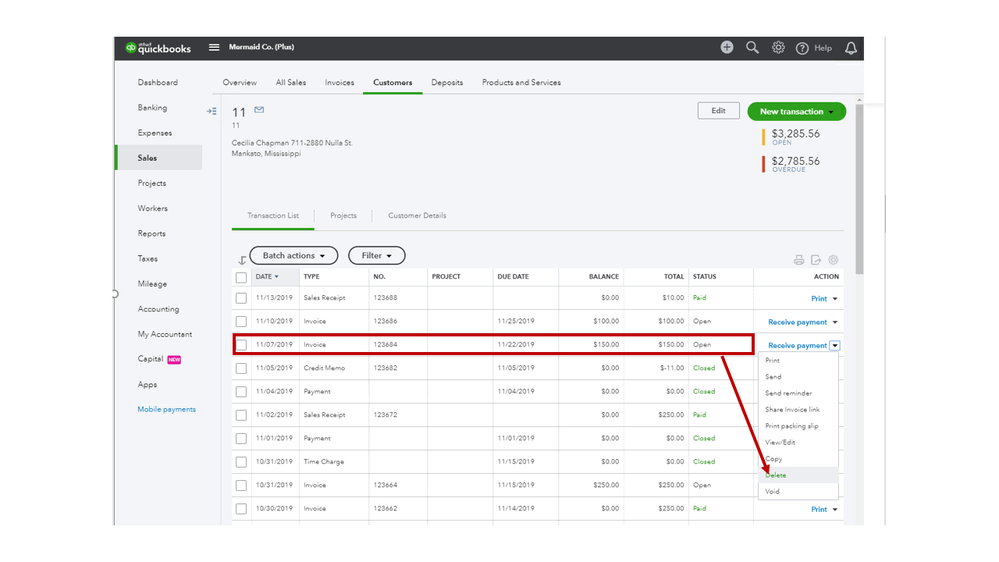Open Expenses in the left sidebar
The width and height of the screenshot is (999, 562).
pyautogui.click(x=155, y=133)
